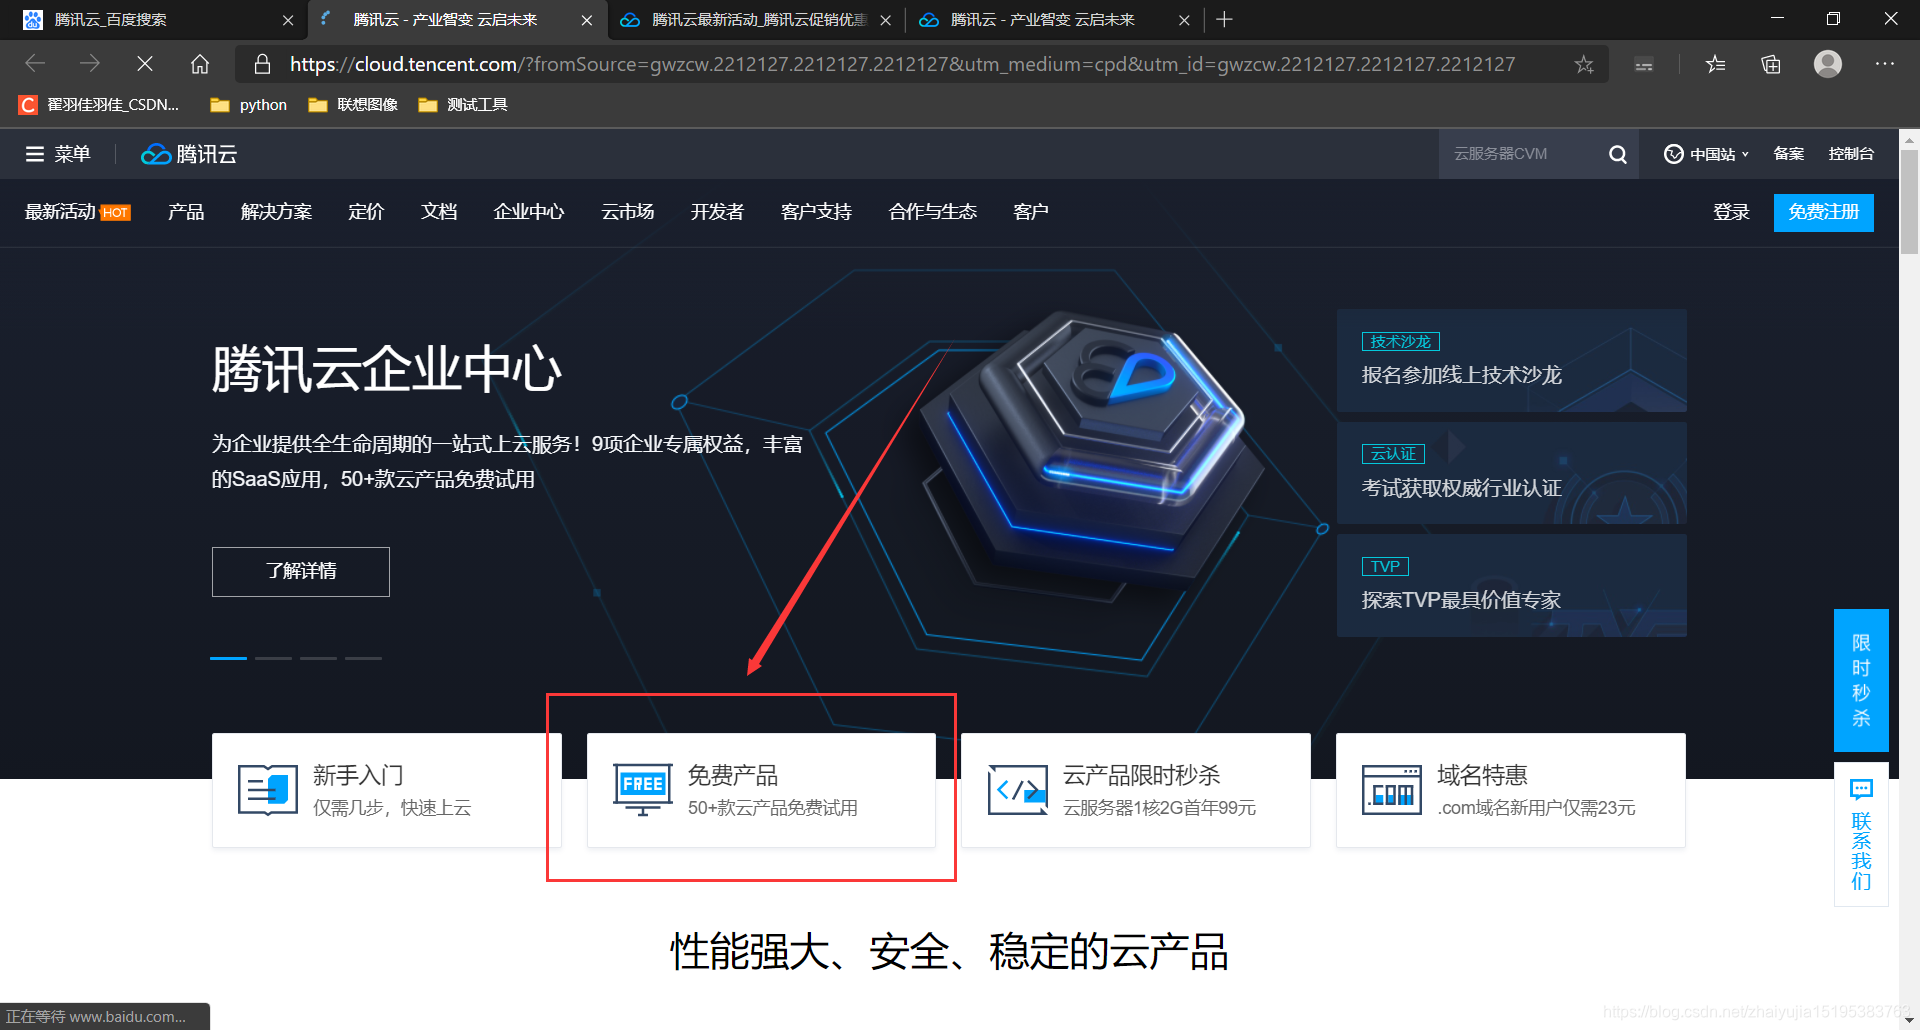Close the 腾讯云_百度搜索 tab
The height and width of the screenshot is (1030, 1920).
pyautogui.click(x=288, y=20)
